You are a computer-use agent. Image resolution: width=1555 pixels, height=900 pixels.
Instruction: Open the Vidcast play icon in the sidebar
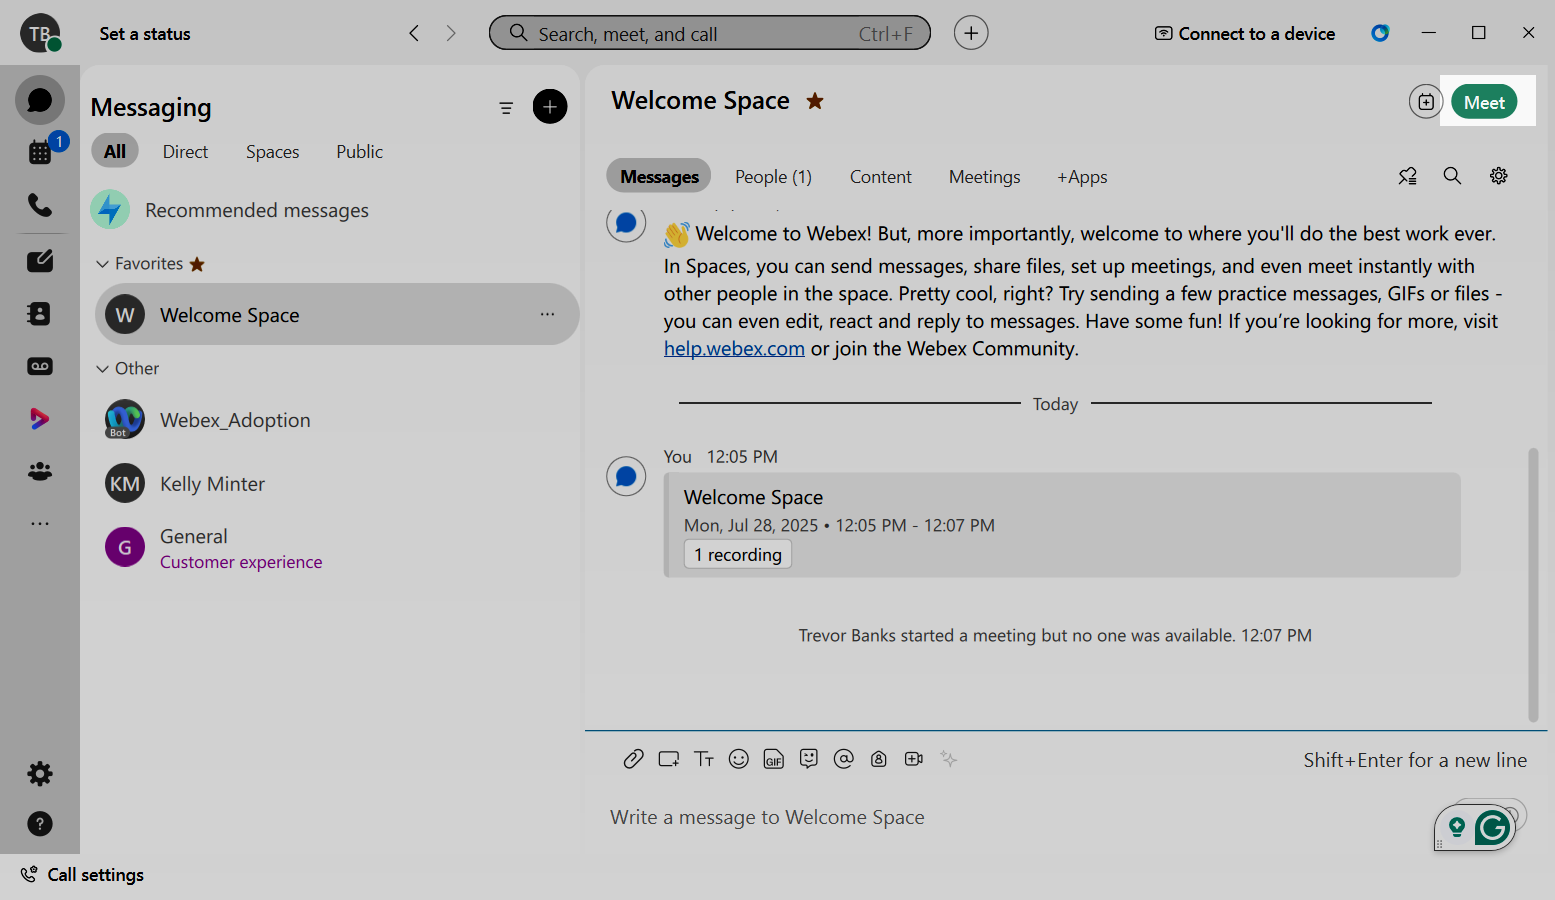point(40,418)
